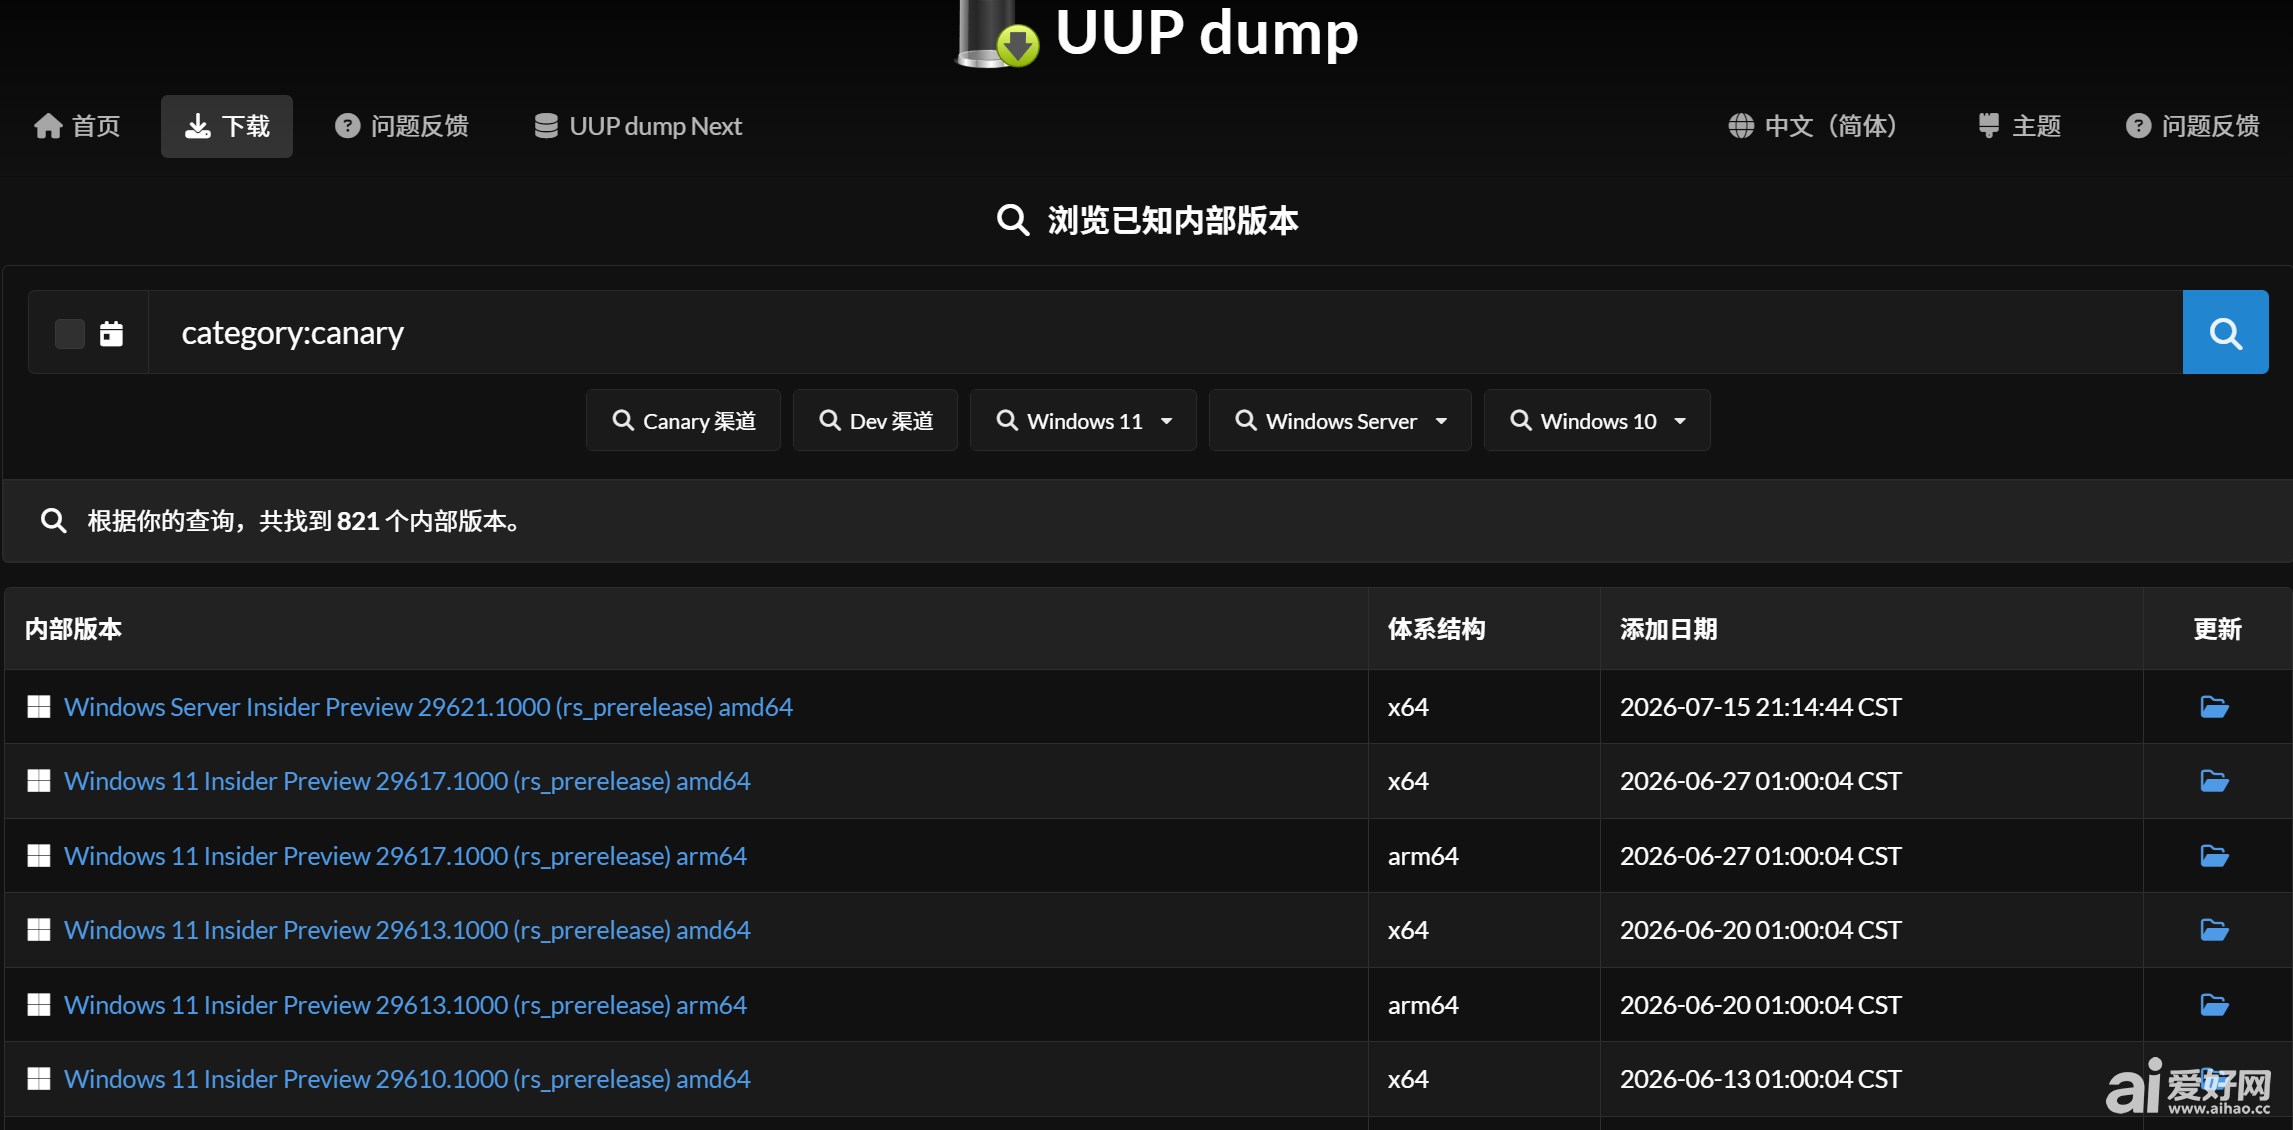Click Windows logo of 29617.1000 amd64 row
Viewport: 2293px width, 1130px height.
tap(39, 781)
